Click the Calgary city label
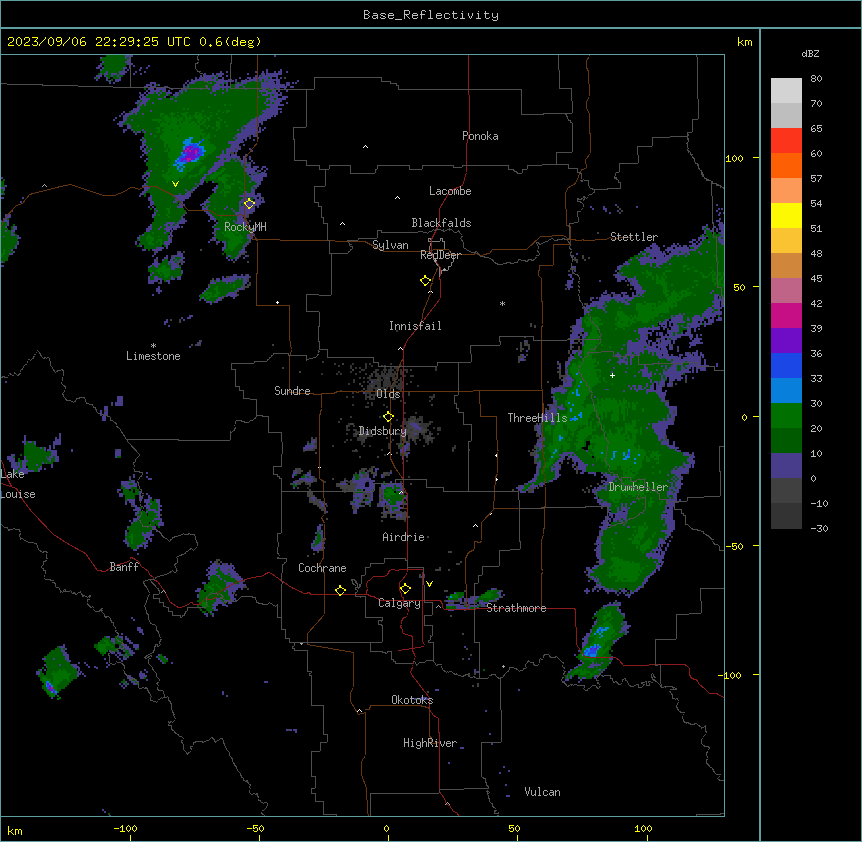The height and width of the screenshot is (842, 862). click(399, 603)
